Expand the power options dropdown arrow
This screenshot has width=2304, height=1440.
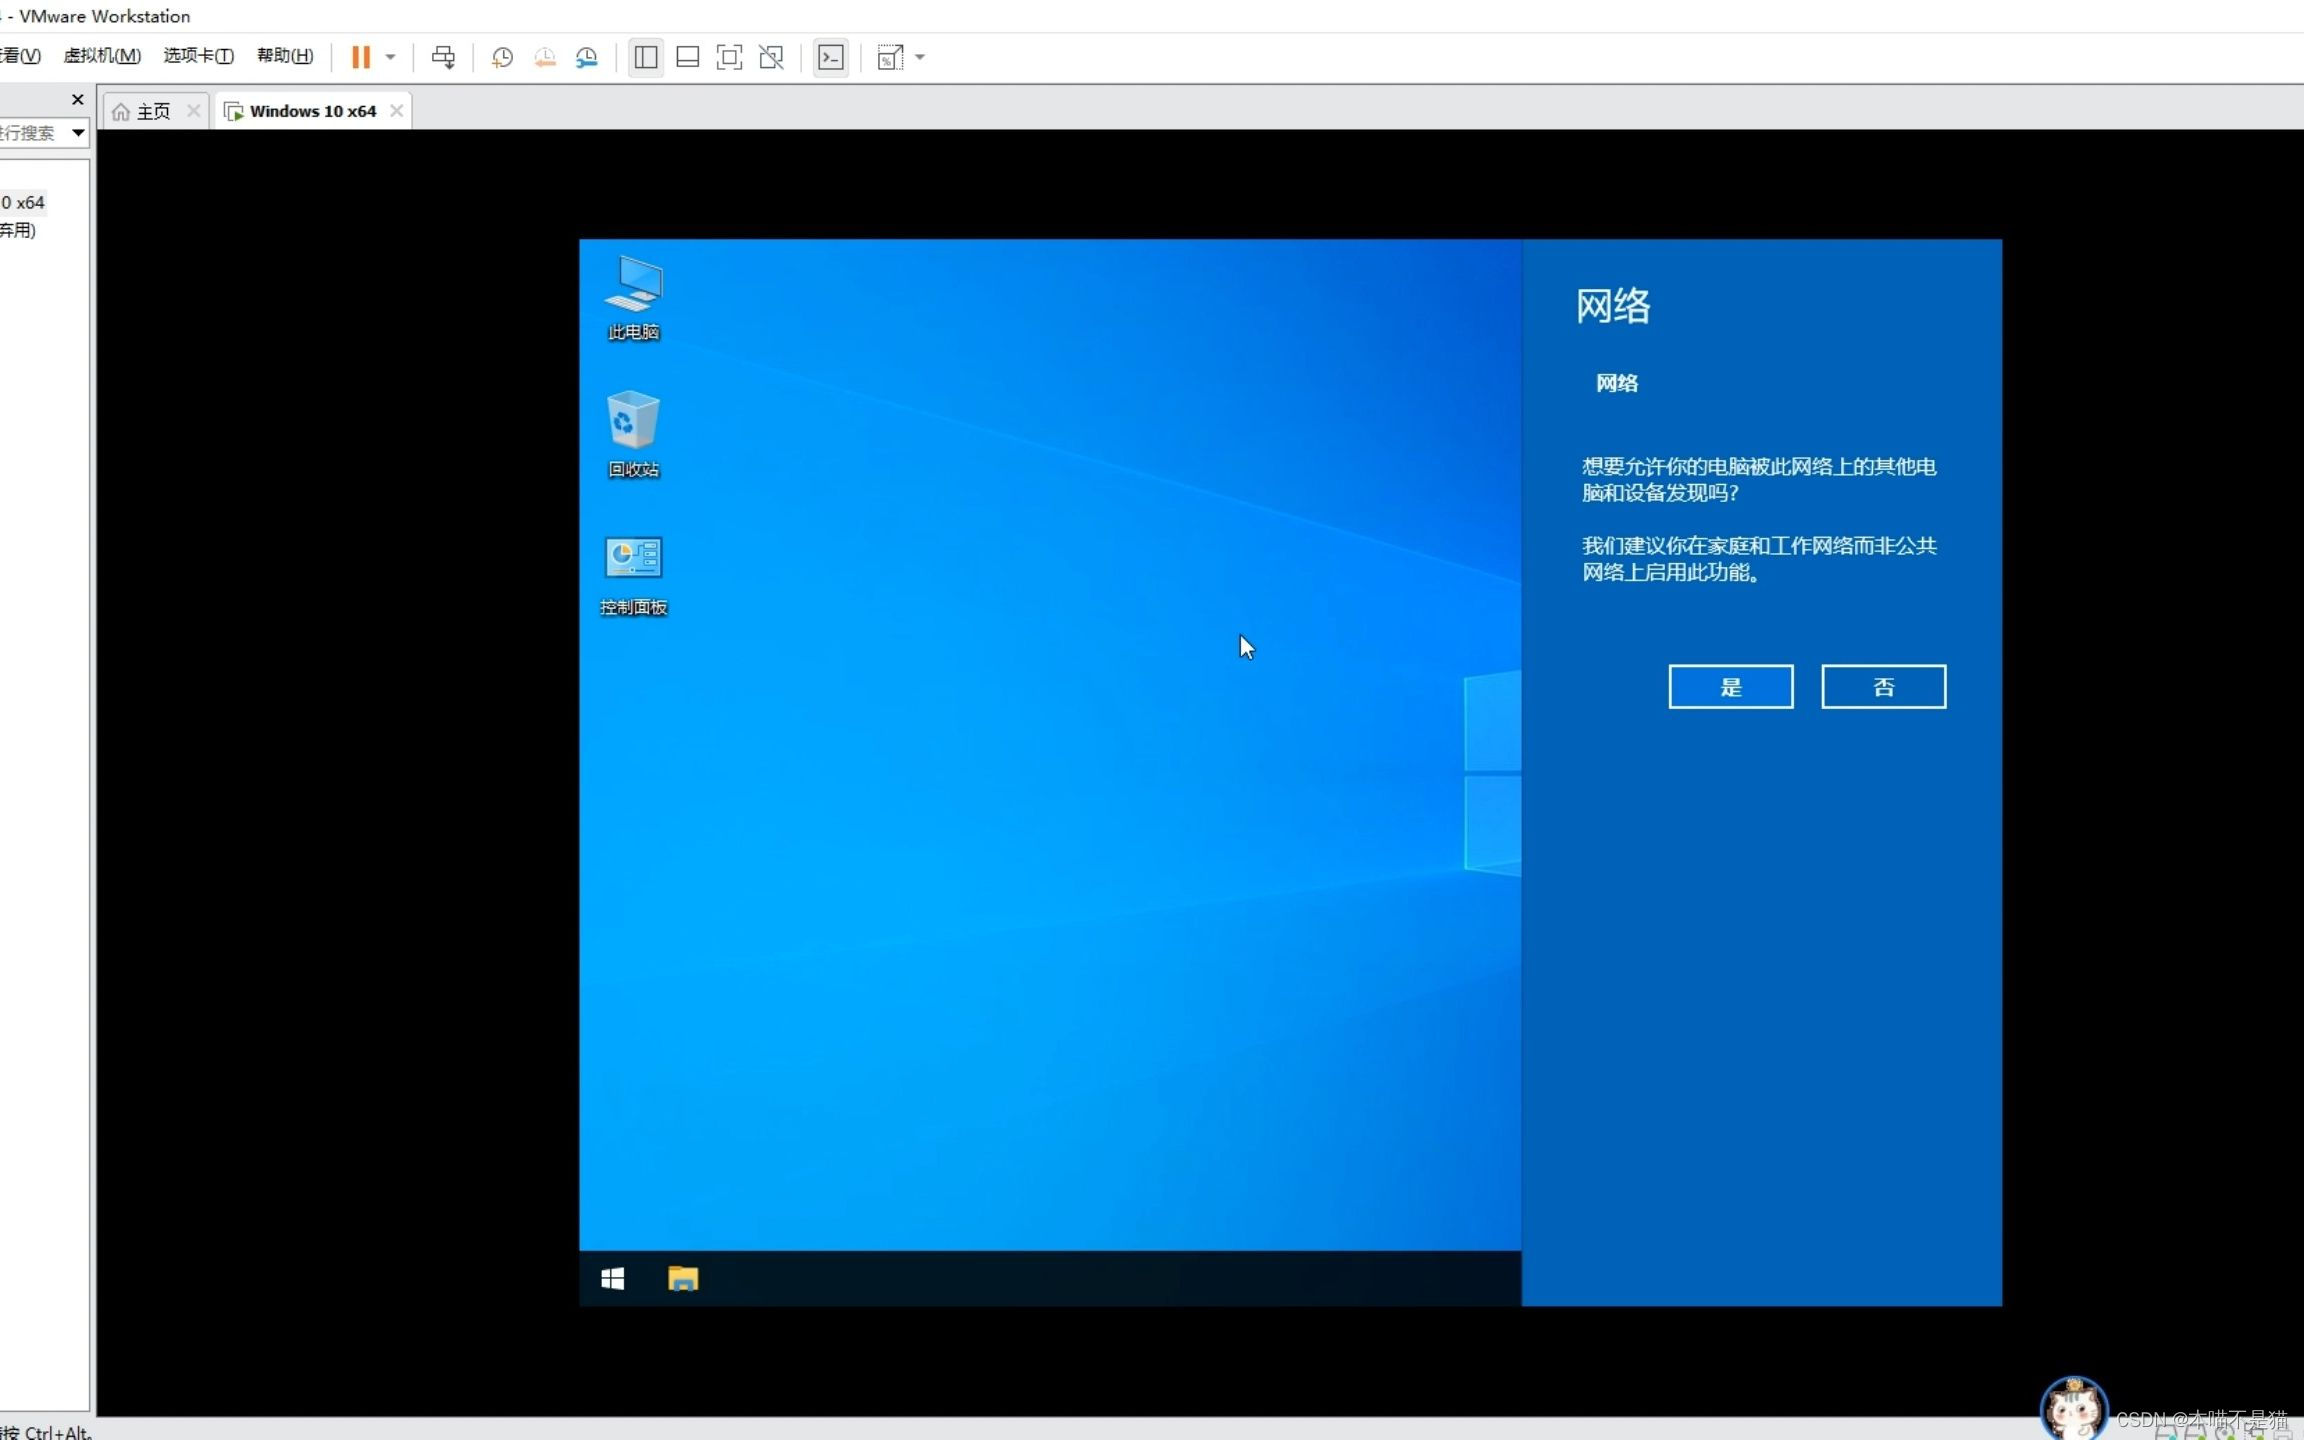click(391, 57)
